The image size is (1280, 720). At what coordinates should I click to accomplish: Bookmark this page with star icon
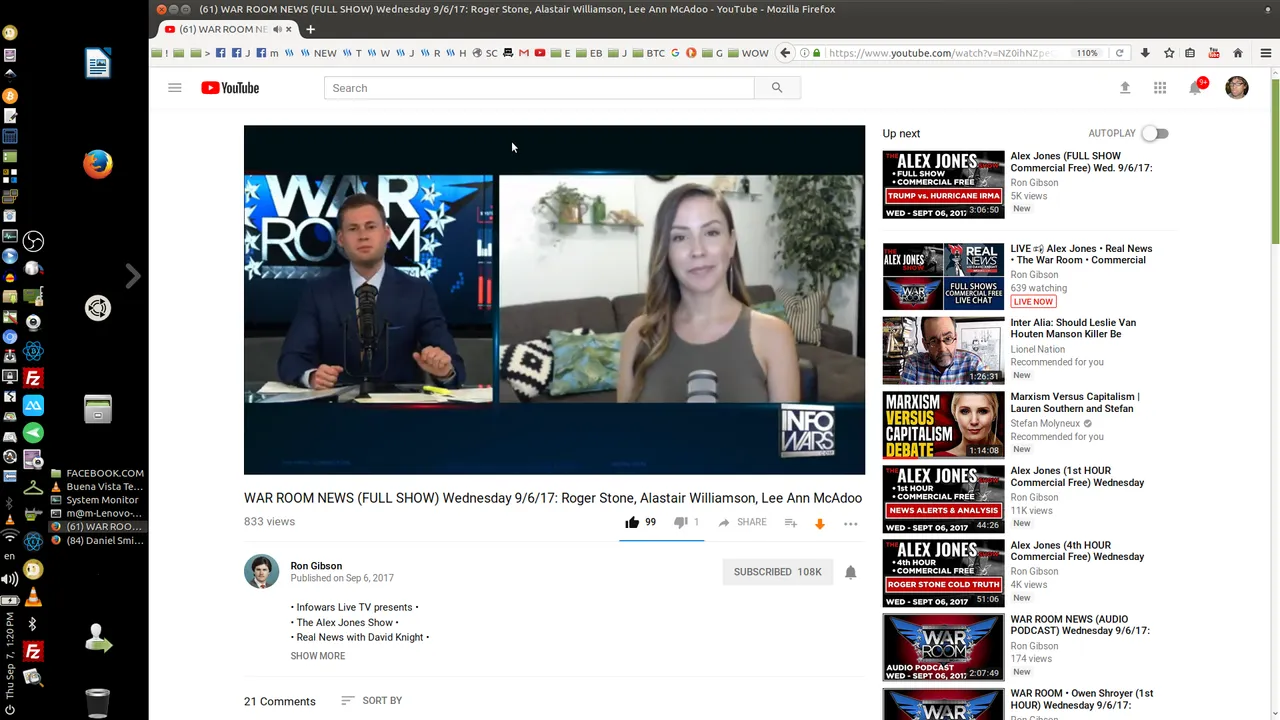pyautogui.click(x=1168, y=53)
